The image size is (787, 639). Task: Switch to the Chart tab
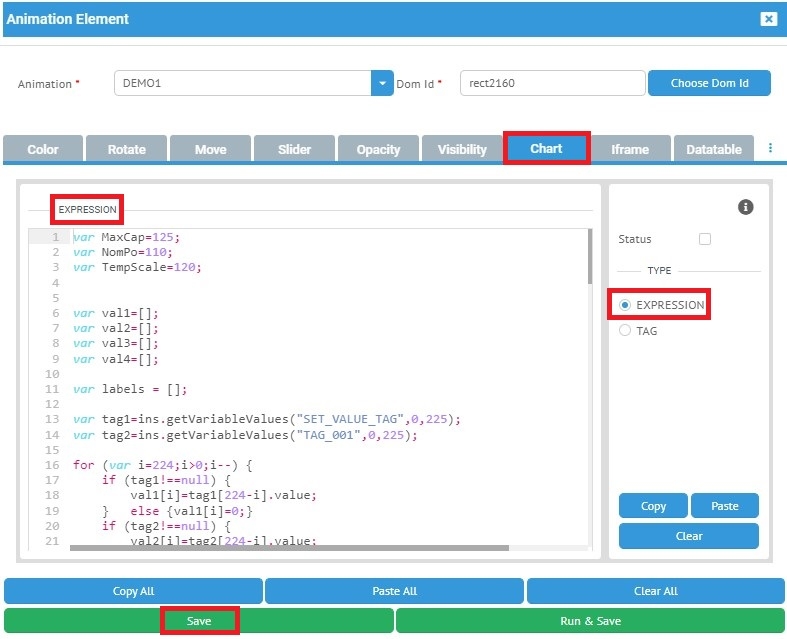pyautogui.click(x=546, y=148)
